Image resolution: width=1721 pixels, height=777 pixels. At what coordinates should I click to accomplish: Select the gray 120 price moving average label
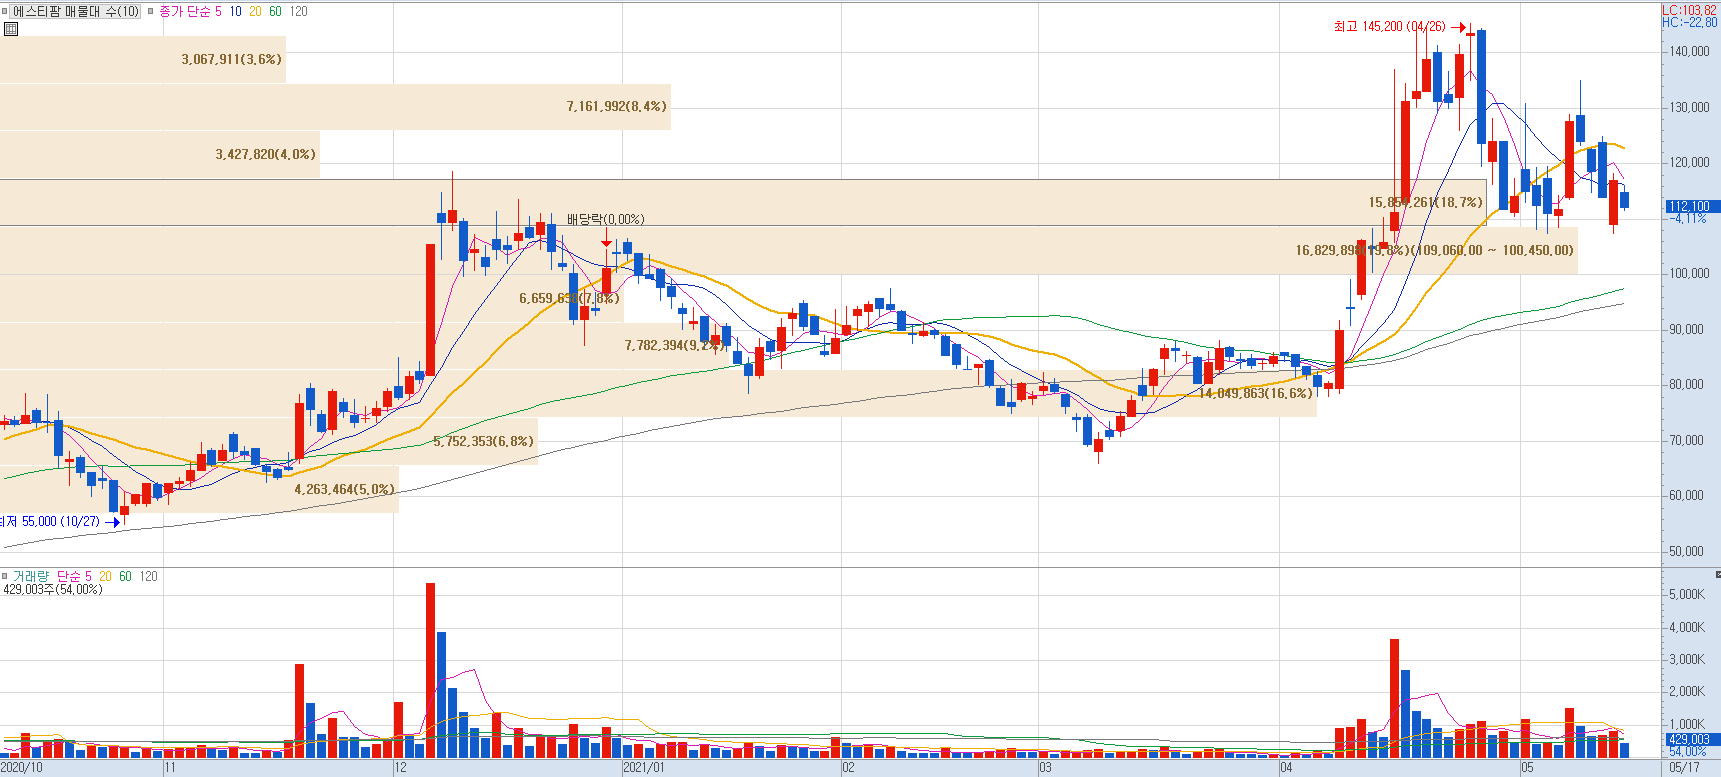click(x=299, y=11)
